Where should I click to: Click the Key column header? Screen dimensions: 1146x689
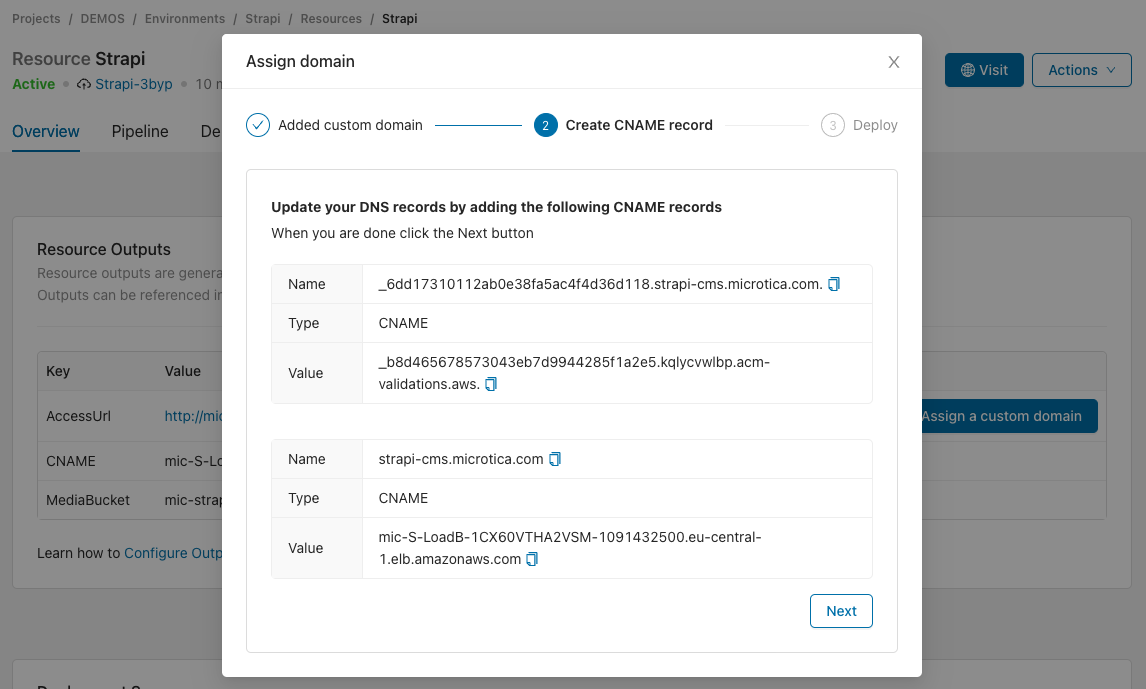pyautogui.click(x=58, y=371)
